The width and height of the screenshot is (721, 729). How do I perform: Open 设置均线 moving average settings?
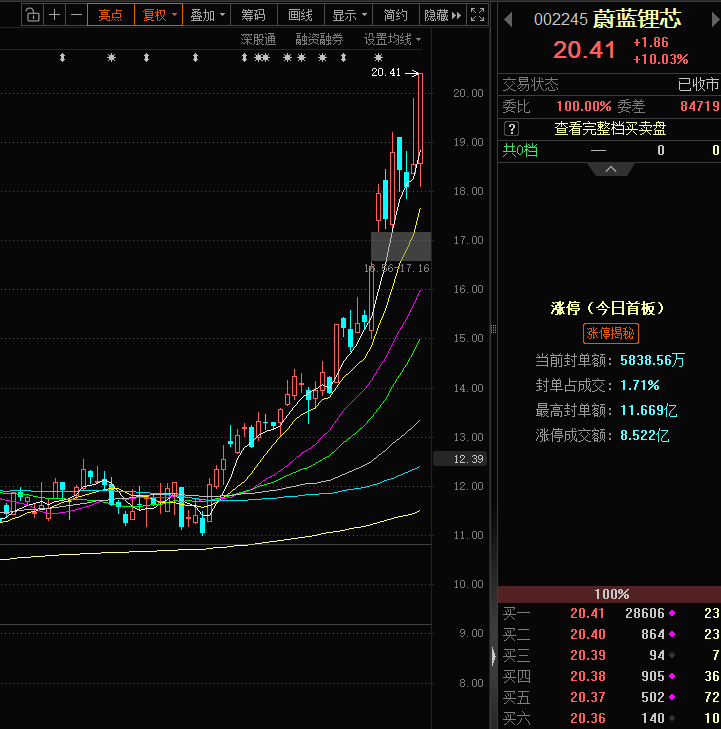[x=392, y=40]
